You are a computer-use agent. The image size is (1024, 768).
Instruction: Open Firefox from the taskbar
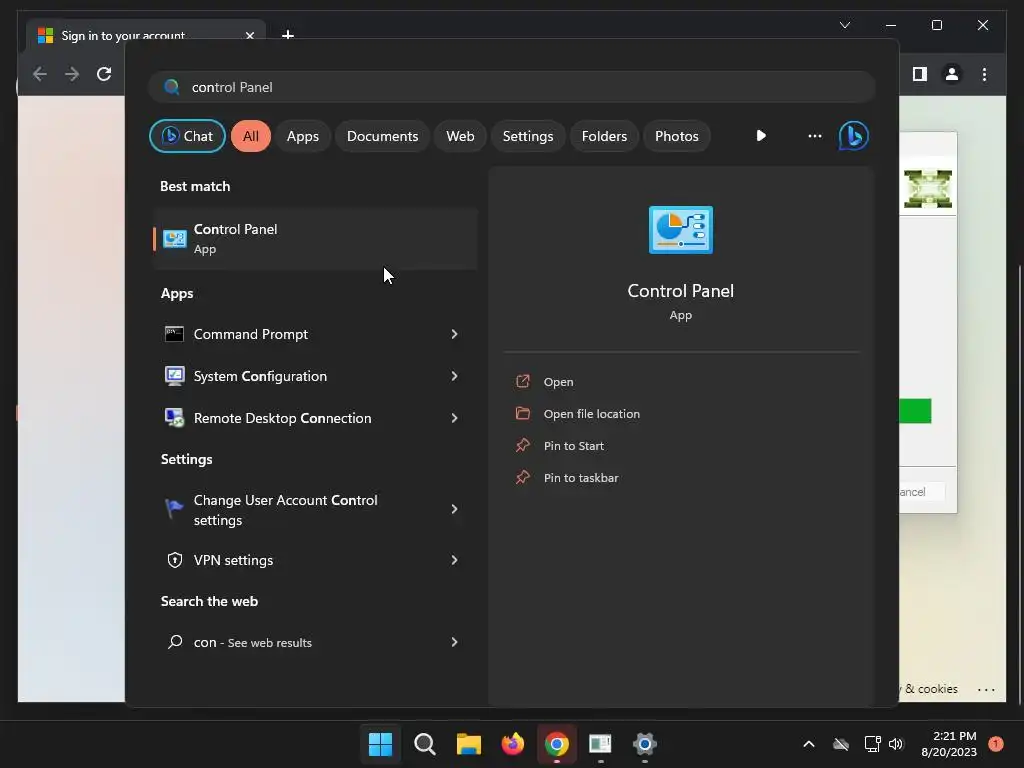pos(513,744)
